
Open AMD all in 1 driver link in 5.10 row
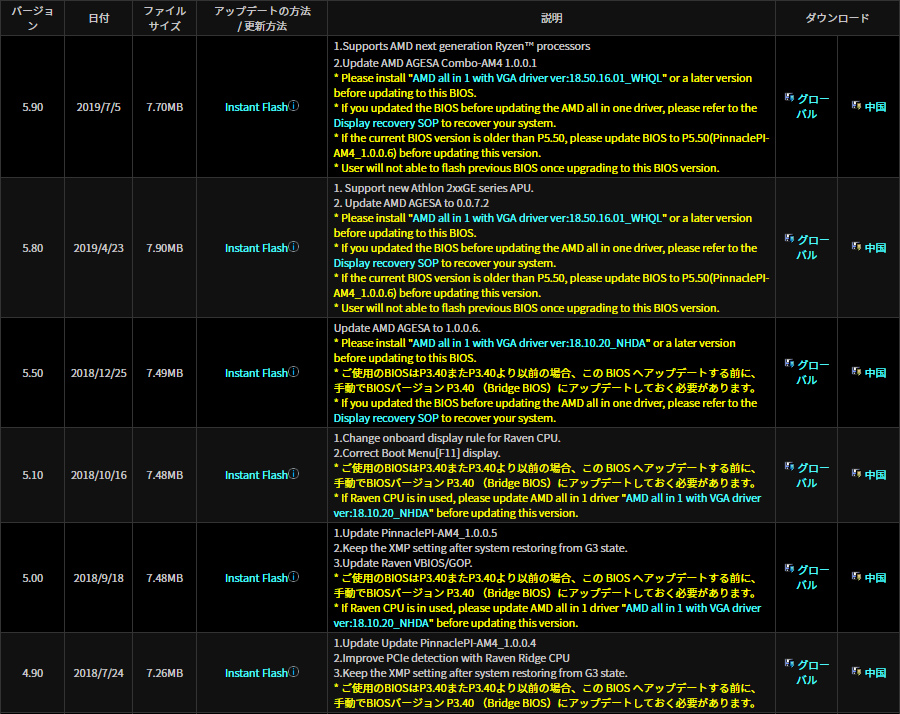coord(691,498)
